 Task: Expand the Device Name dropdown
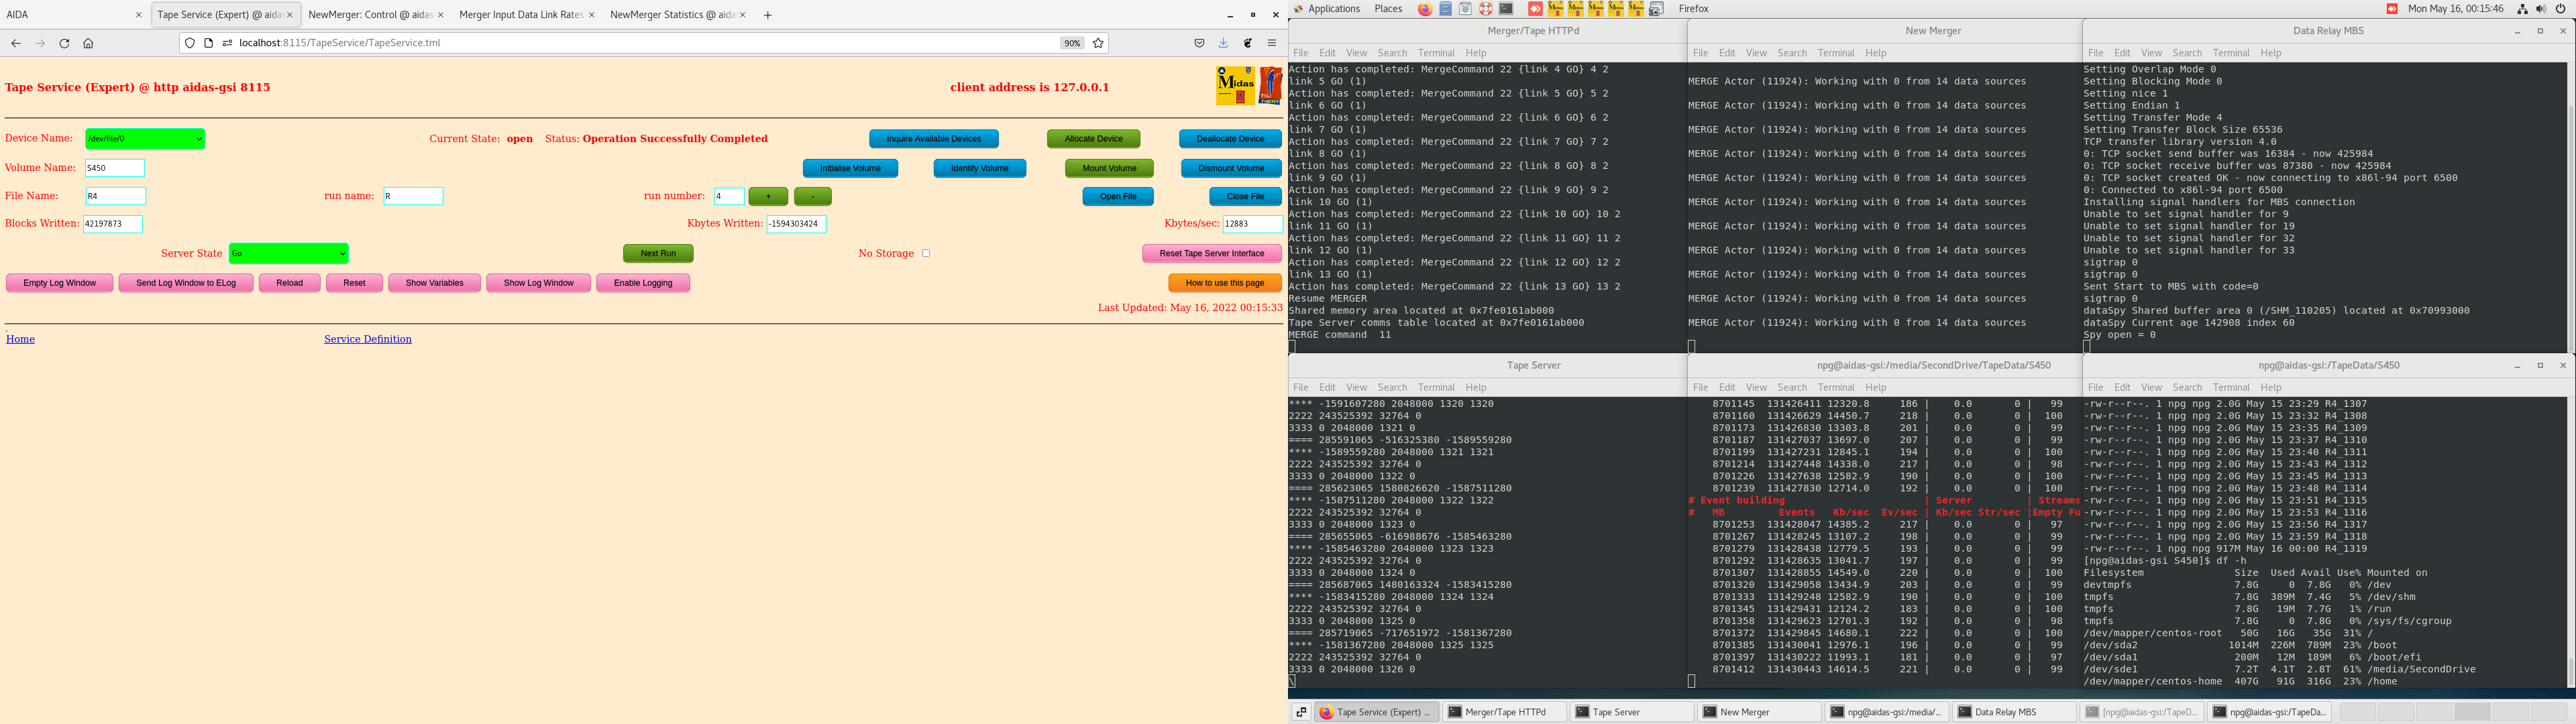145,139
